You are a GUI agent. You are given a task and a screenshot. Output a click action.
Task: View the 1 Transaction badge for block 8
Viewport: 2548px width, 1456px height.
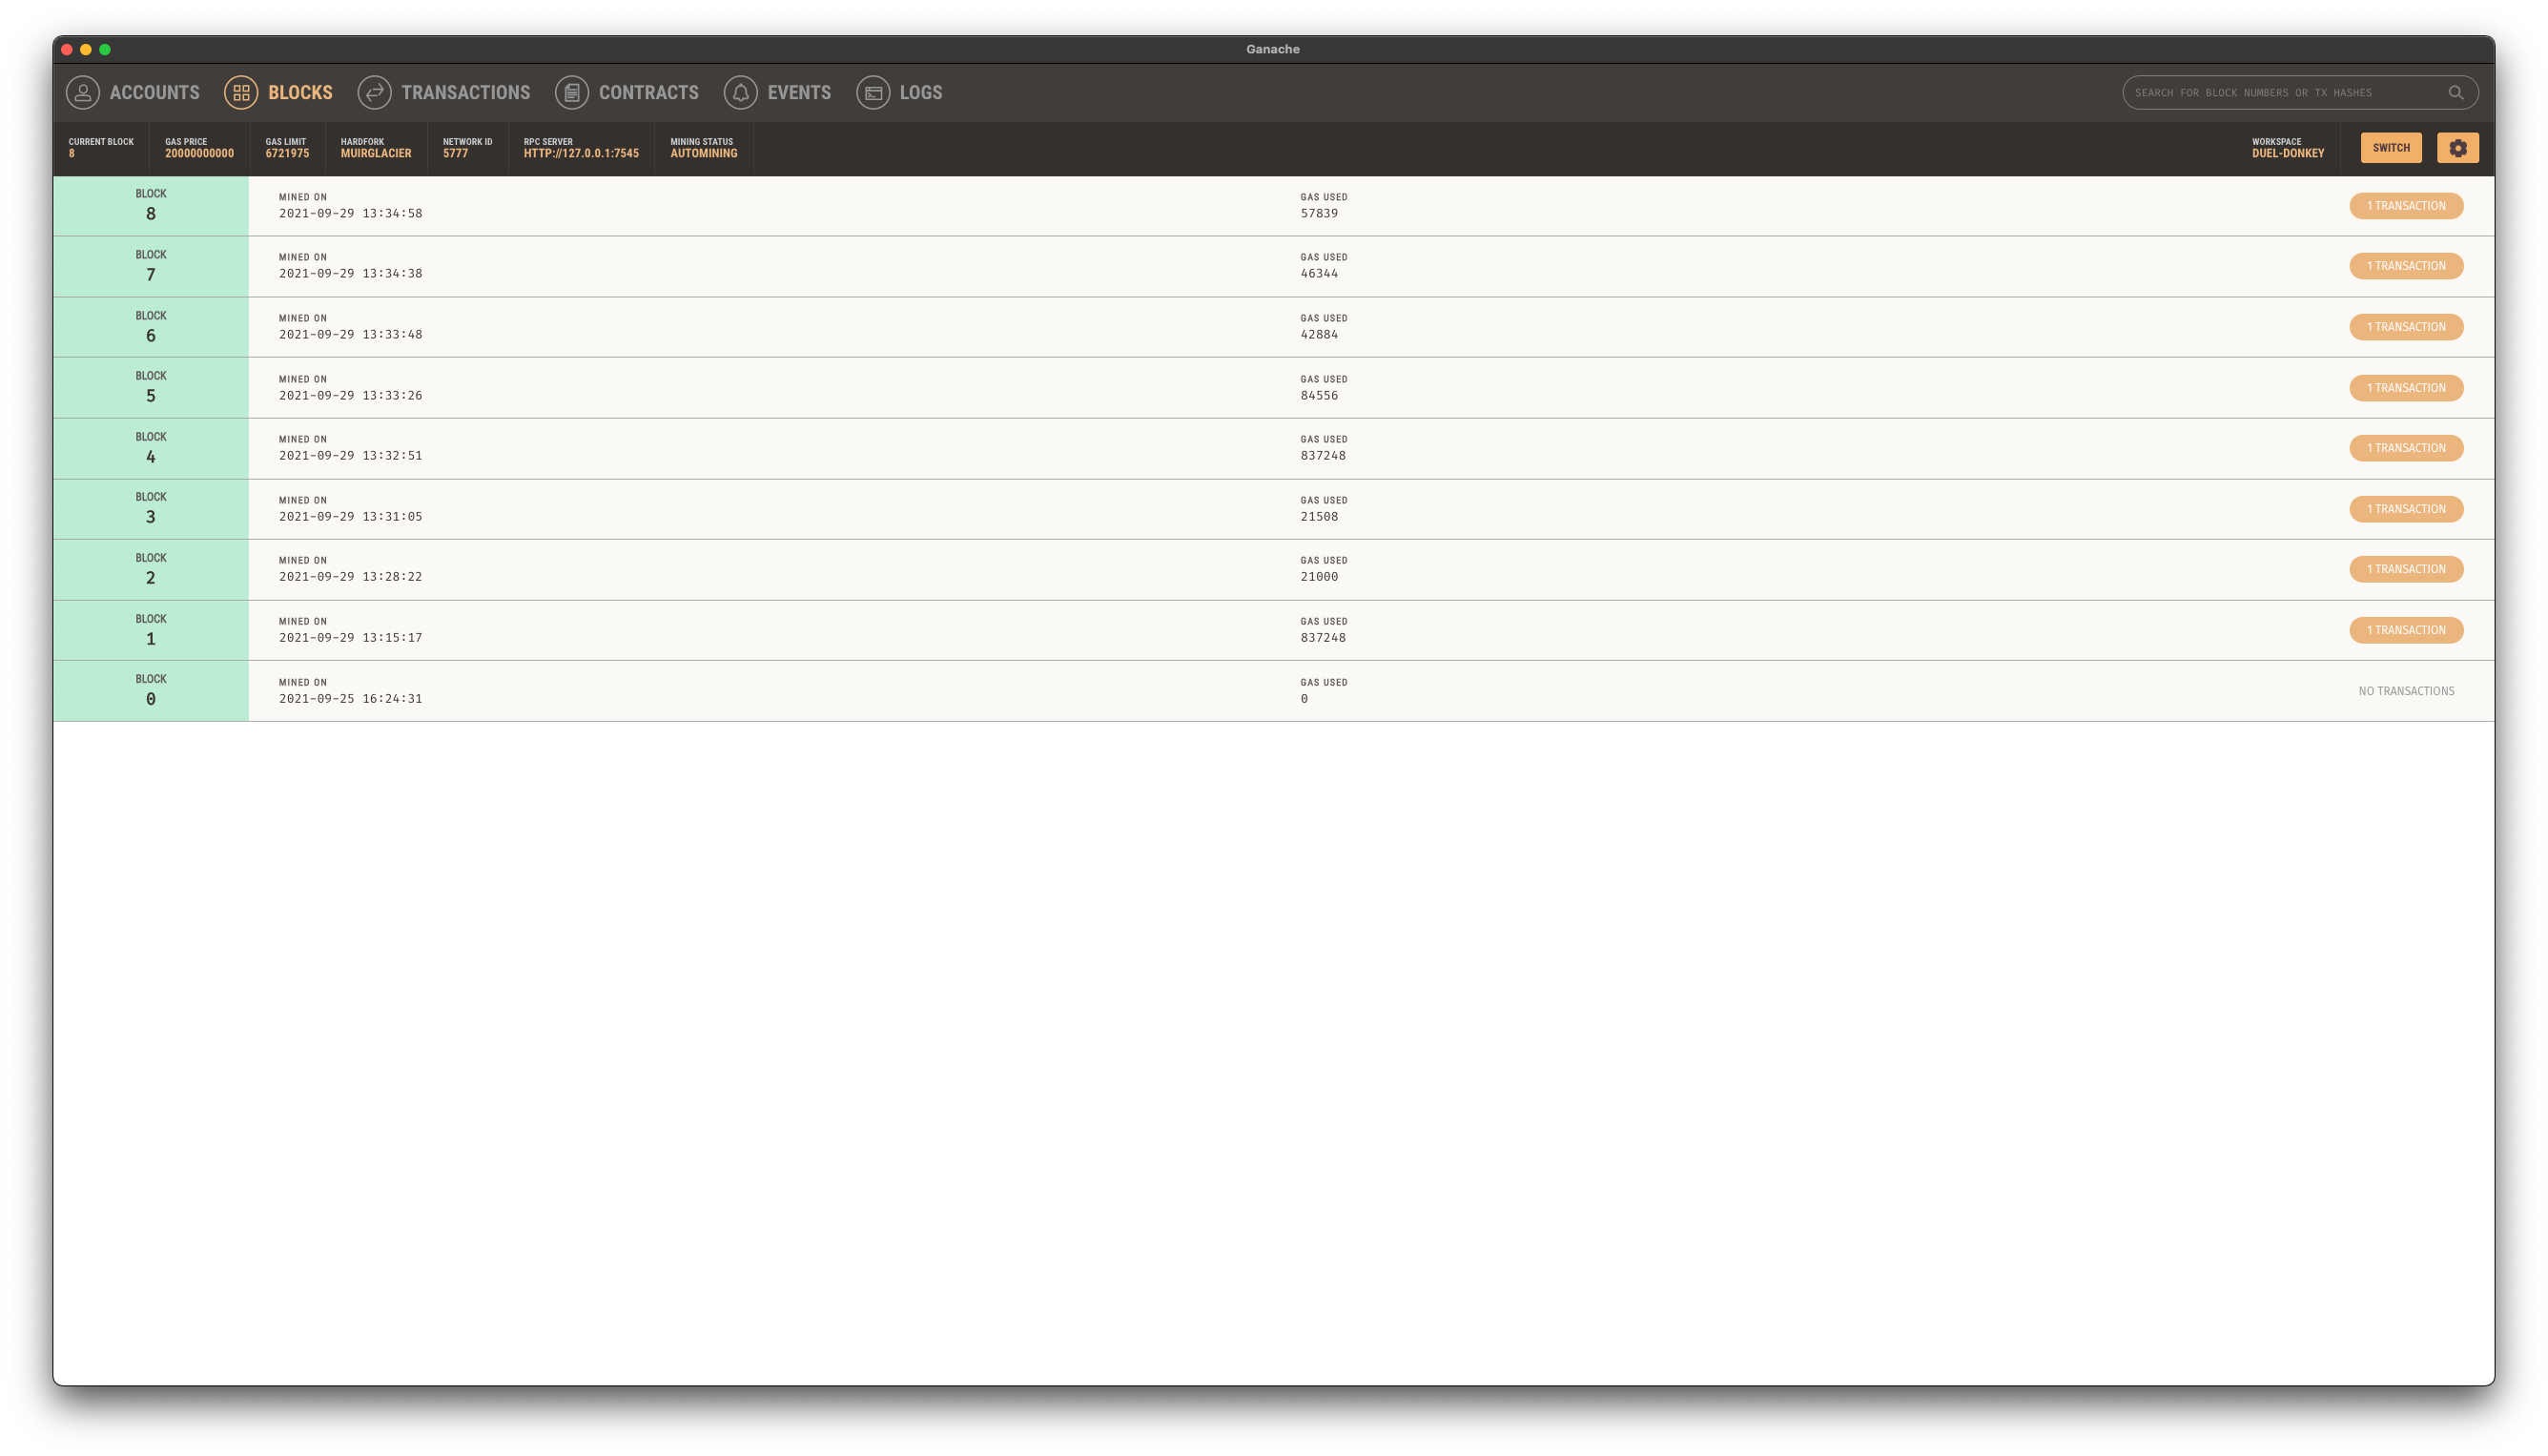click(2405, 206)
